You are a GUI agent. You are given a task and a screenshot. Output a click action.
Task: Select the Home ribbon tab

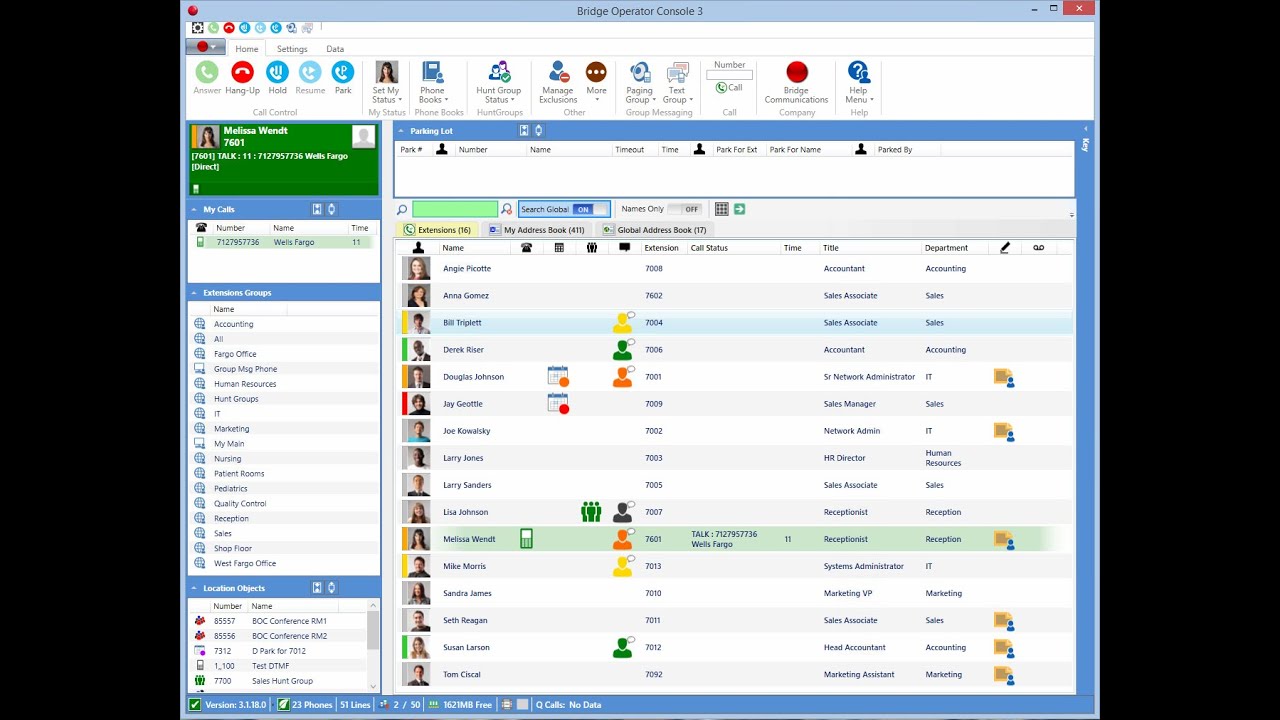coord(247,49)
